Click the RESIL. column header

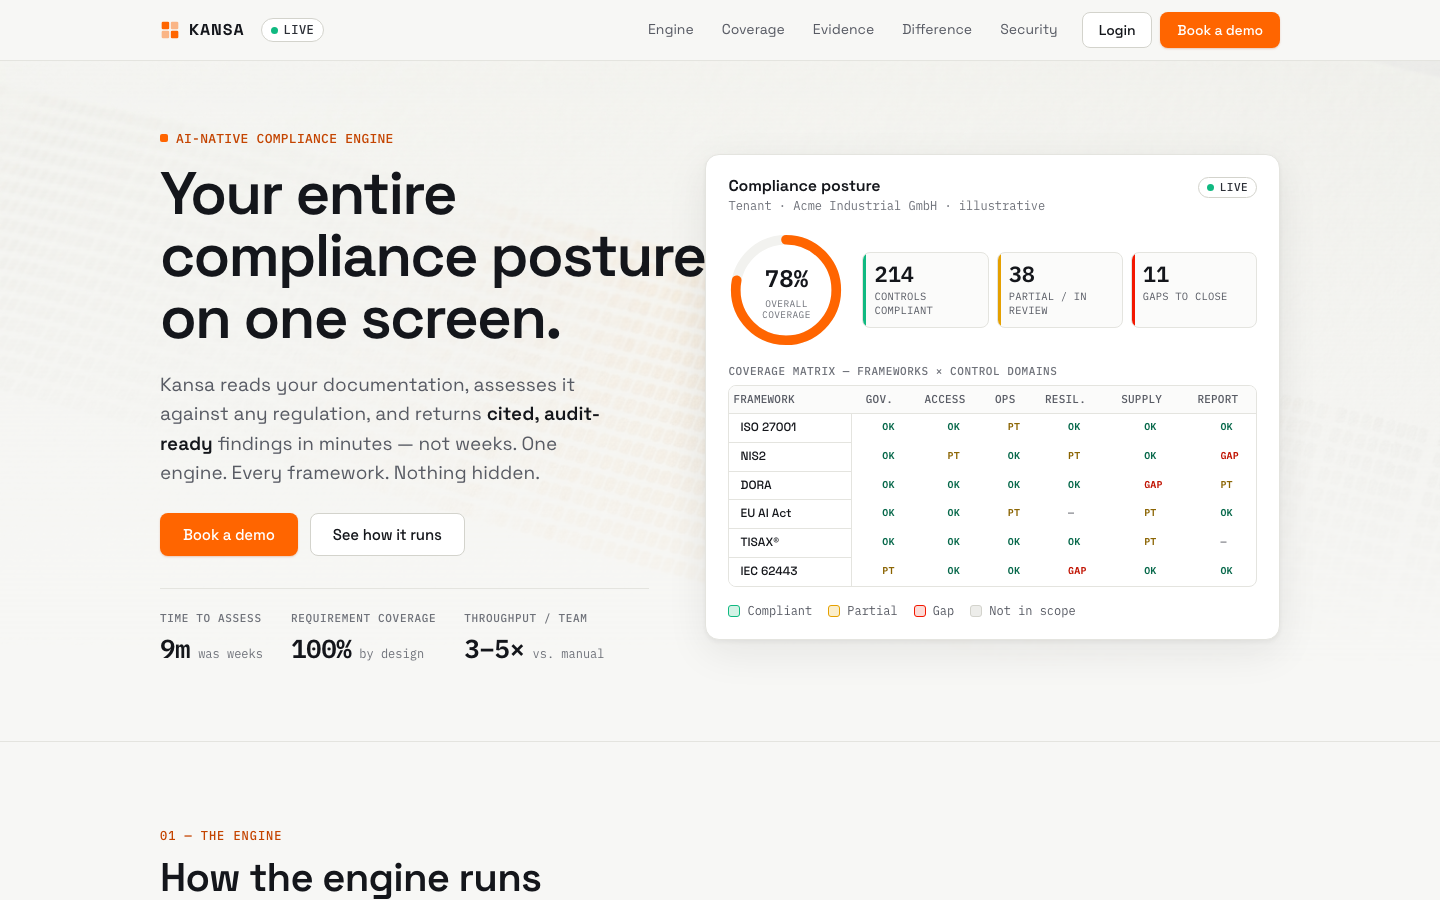pos(1065,399)
